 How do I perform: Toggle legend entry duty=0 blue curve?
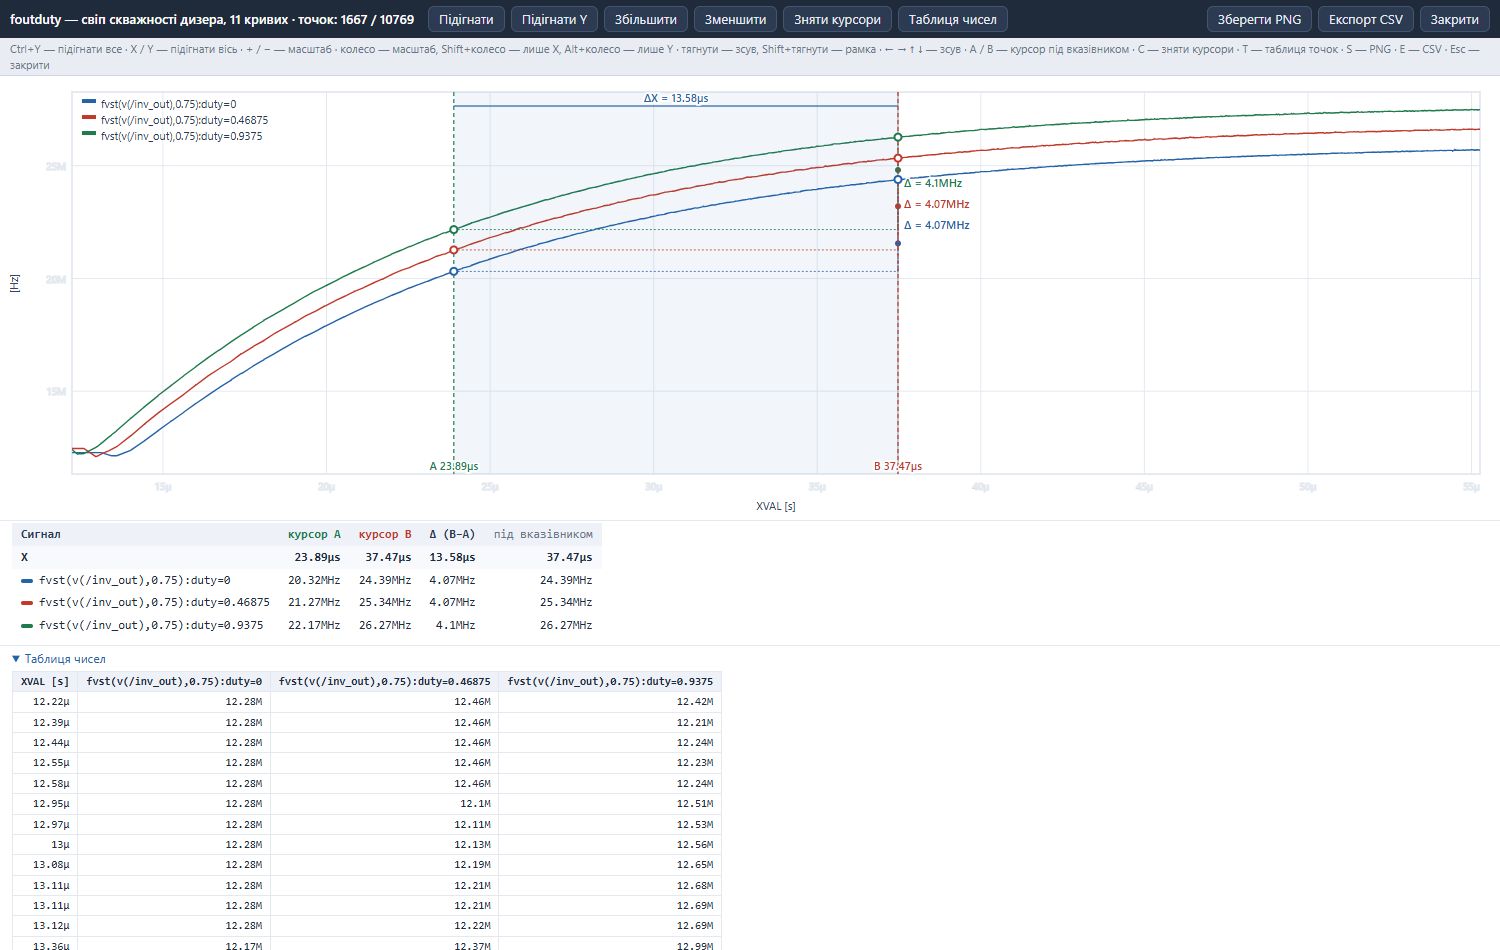160,104
